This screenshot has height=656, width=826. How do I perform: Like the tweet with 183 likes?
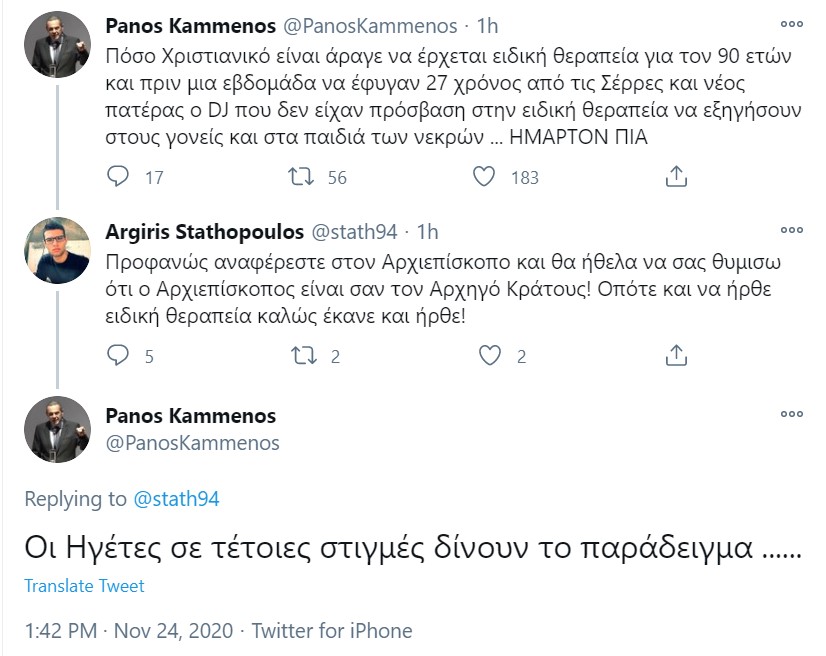pyautogui.click(x=484, y=177)
